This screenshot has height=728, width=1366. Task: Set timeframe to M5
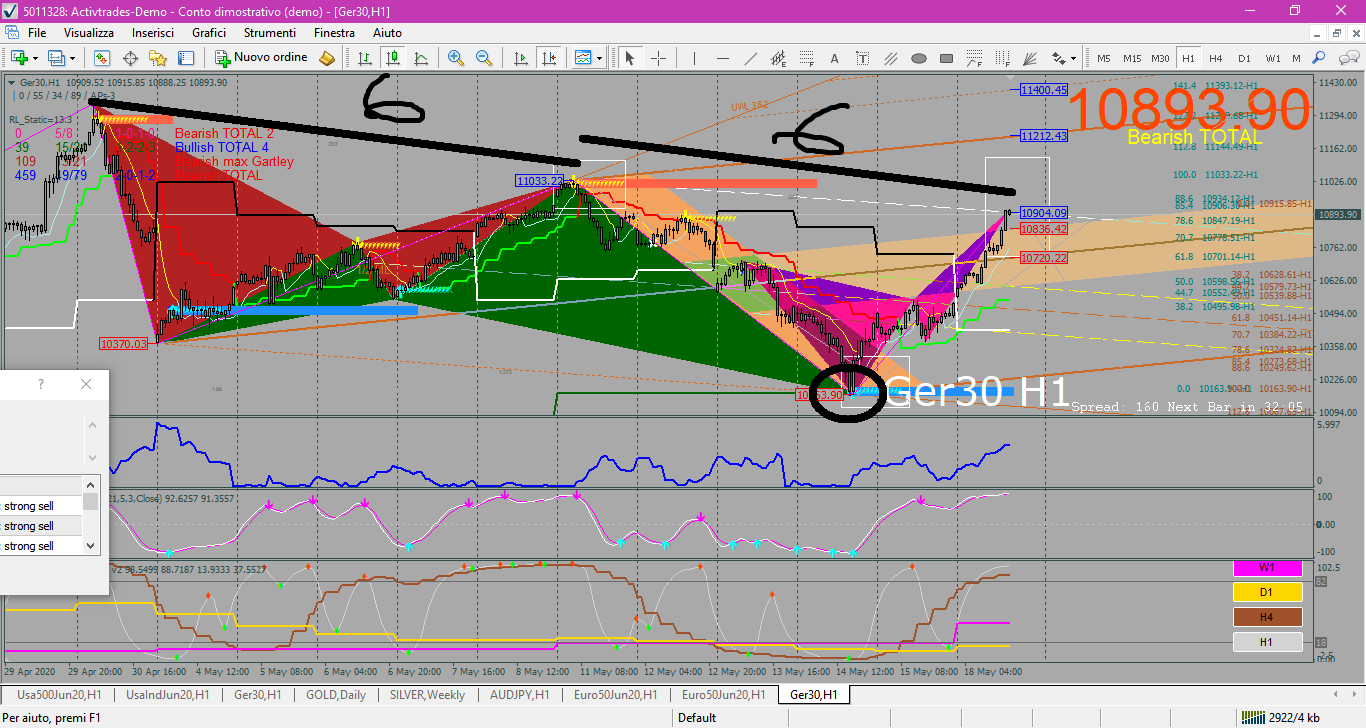point(1104,58)
